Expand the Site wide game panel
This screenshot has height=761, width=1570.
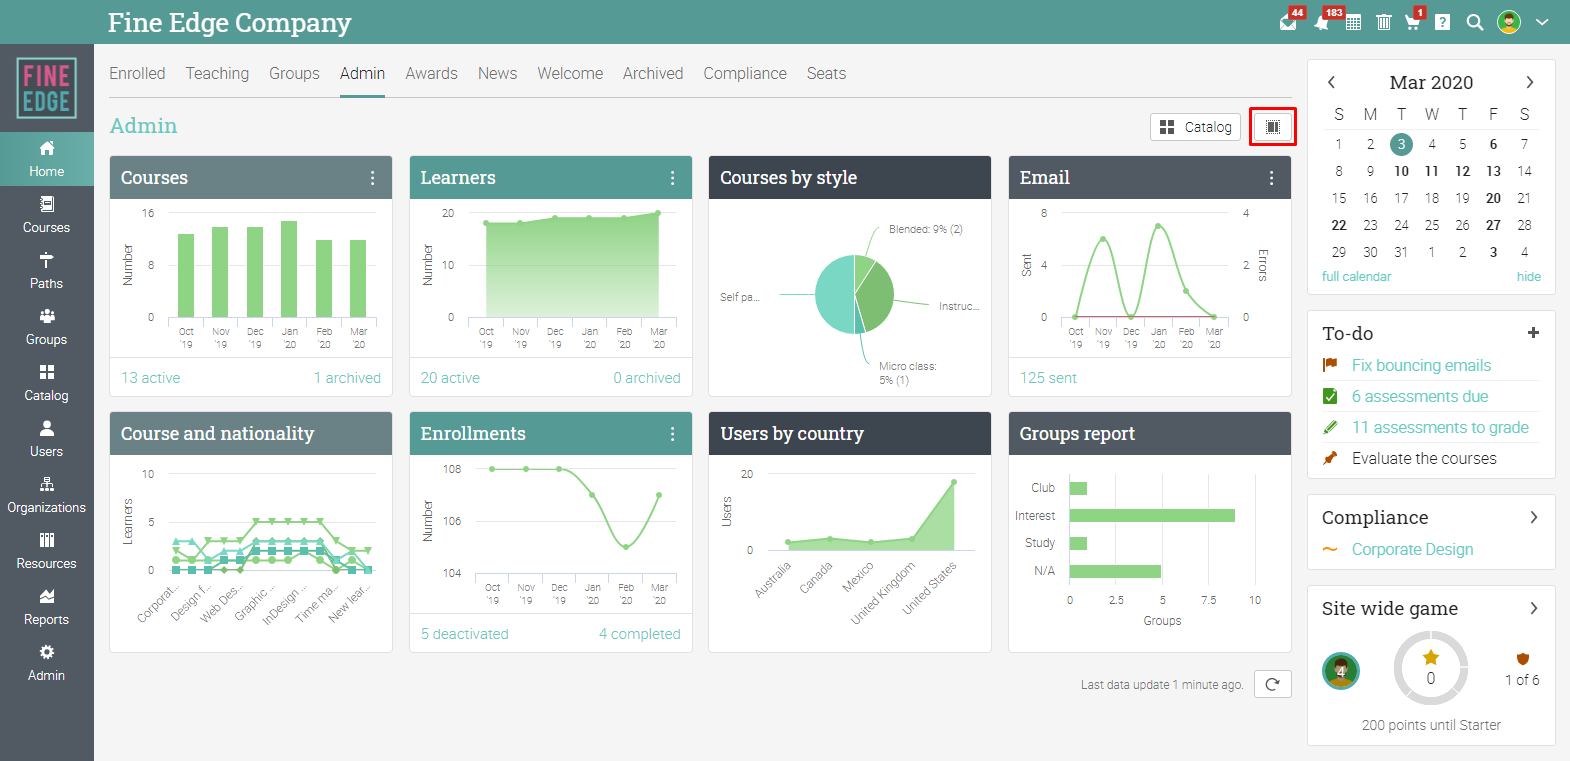pyautogui.click(x=1534, y=608)
